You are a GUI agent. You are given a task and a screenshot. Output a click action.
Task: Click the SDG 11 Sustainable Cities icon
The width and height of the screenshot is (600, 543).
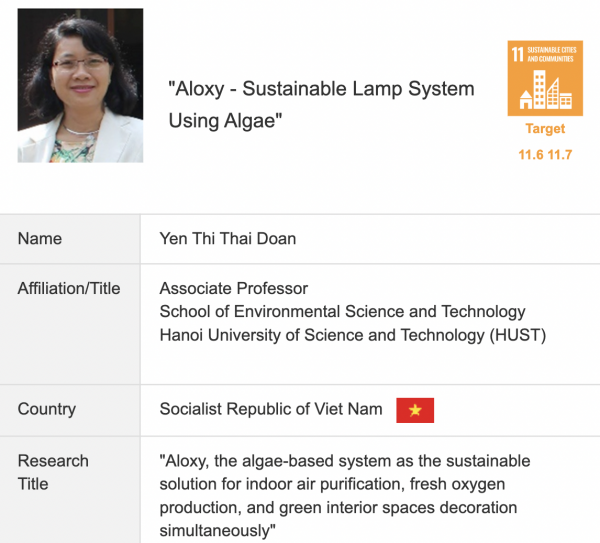(545, 79)
